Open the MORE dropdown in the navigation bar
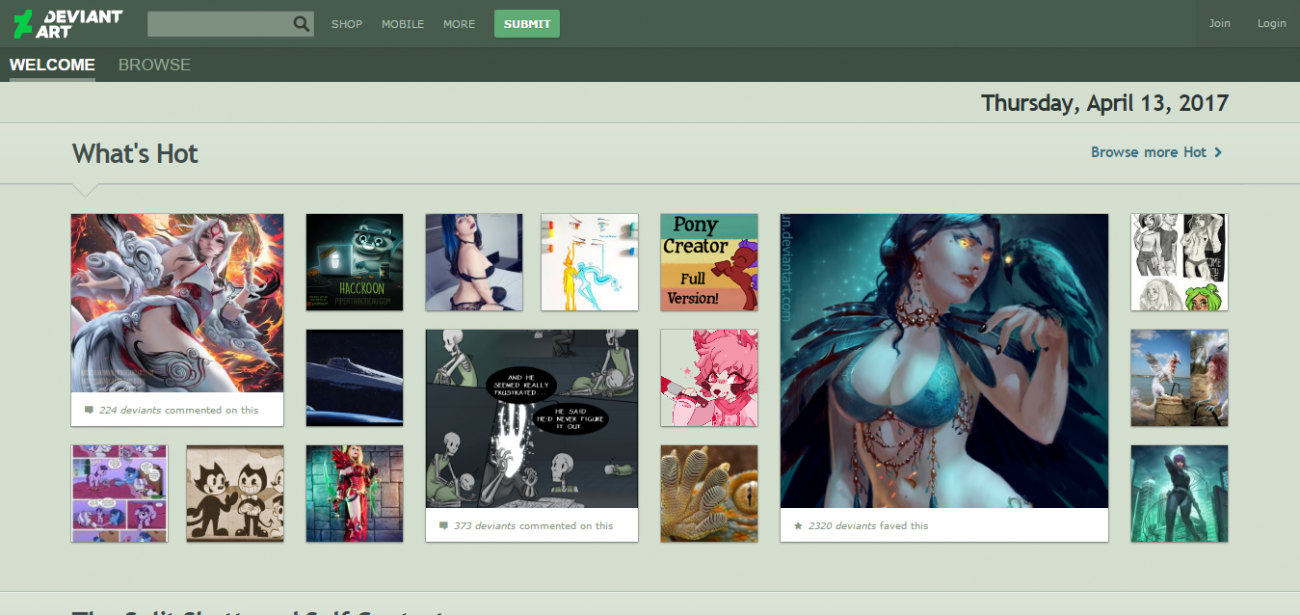Image resolution: width=1300 pixels, height=615 pixels. point(459,24)
